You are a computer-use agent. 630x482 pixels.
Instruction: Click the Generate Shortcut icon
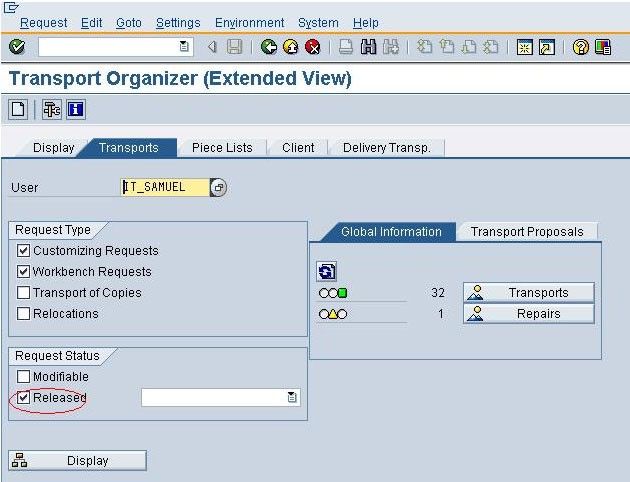pos(547,47)
